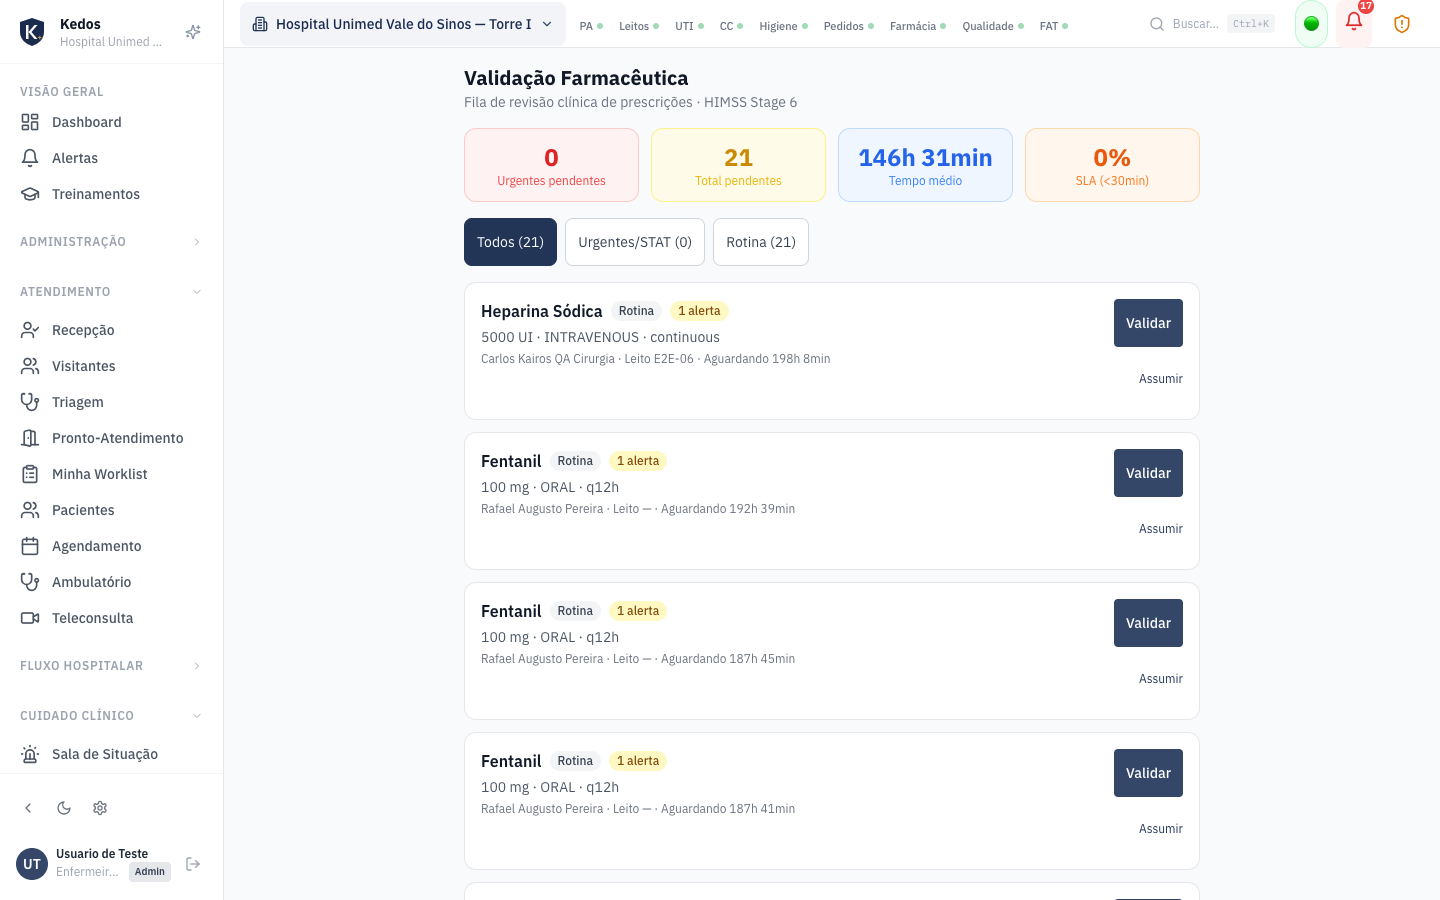Click the Buscar search field
This screenshot has width=1440, height=900.
tap(1212, 24)
